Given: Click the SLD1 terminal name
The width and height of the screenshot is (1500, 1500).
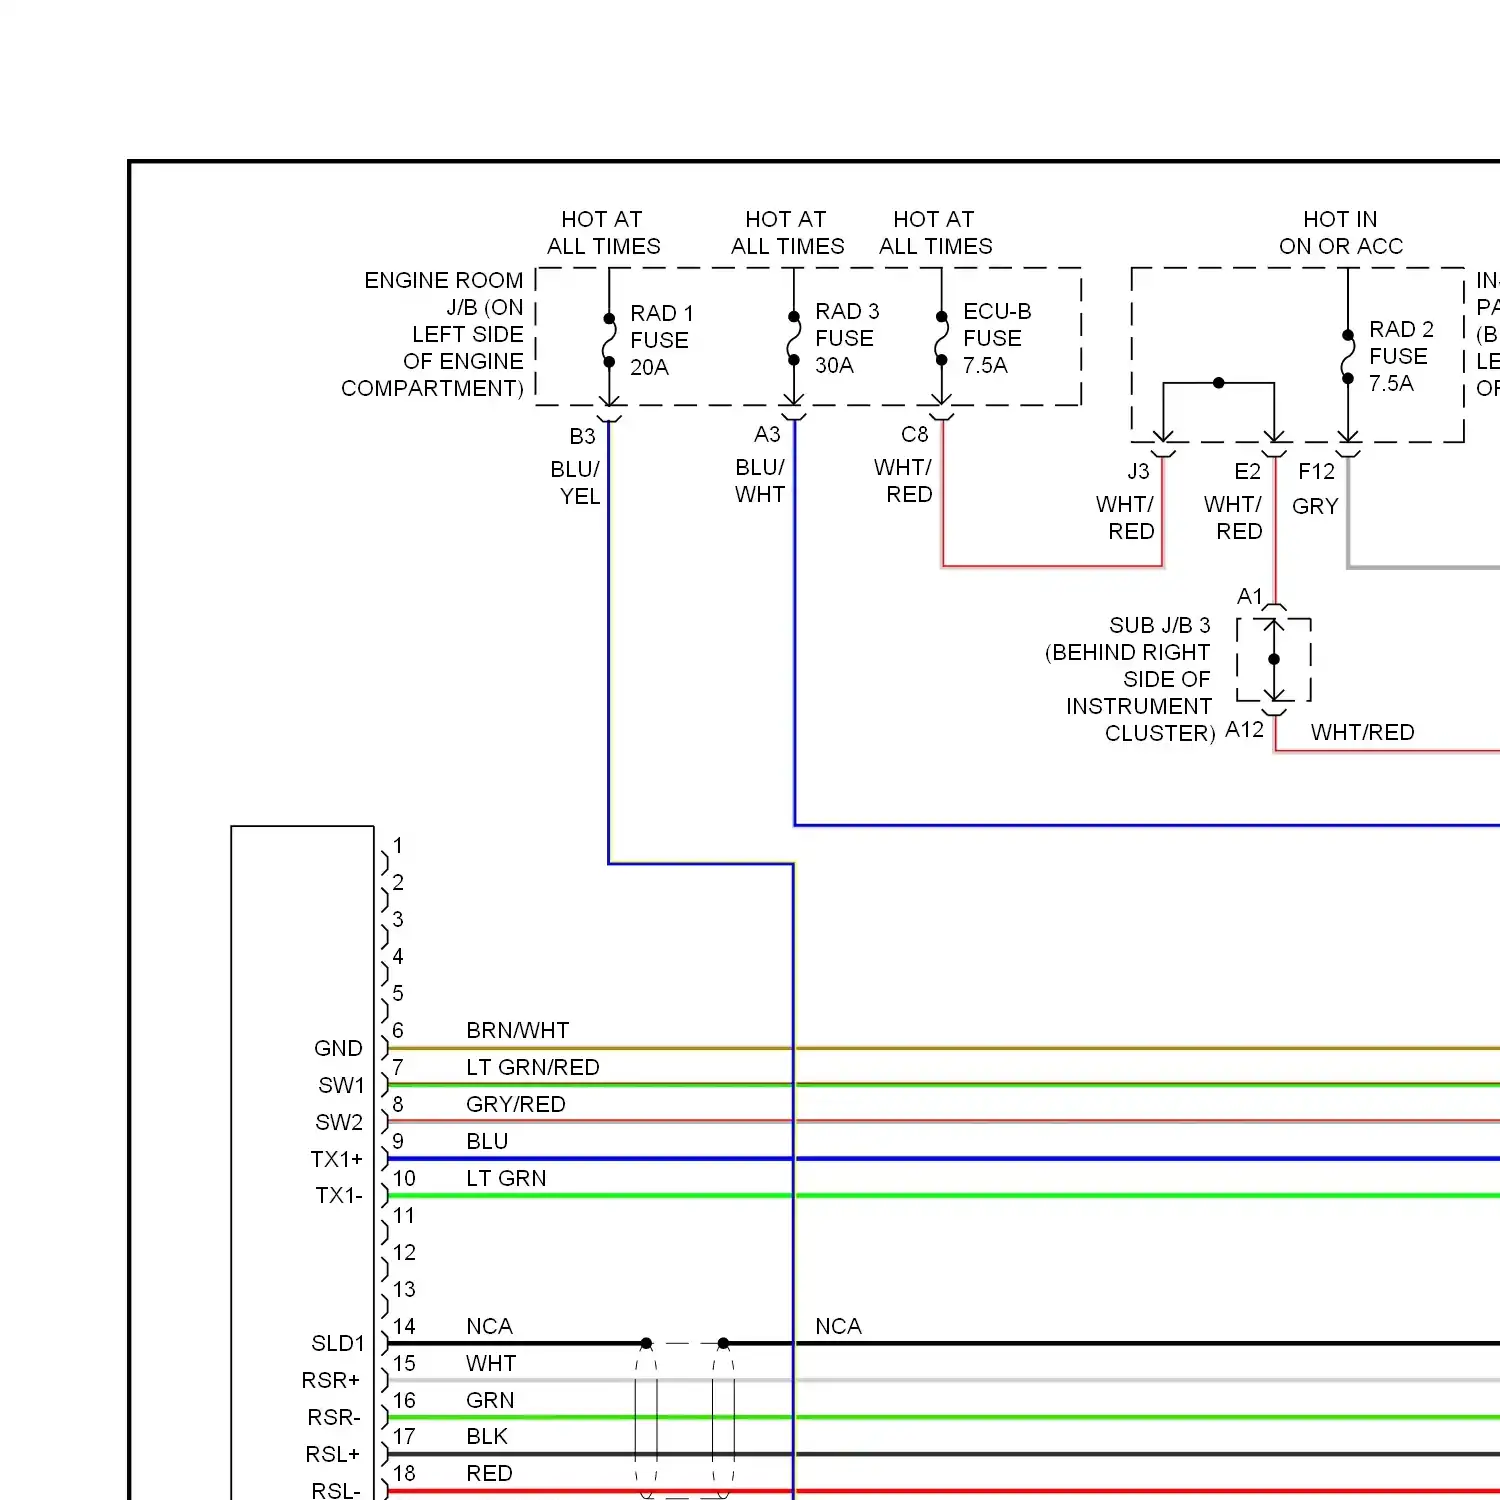Looking at the screenshot, I should [x=338, y=1343].
